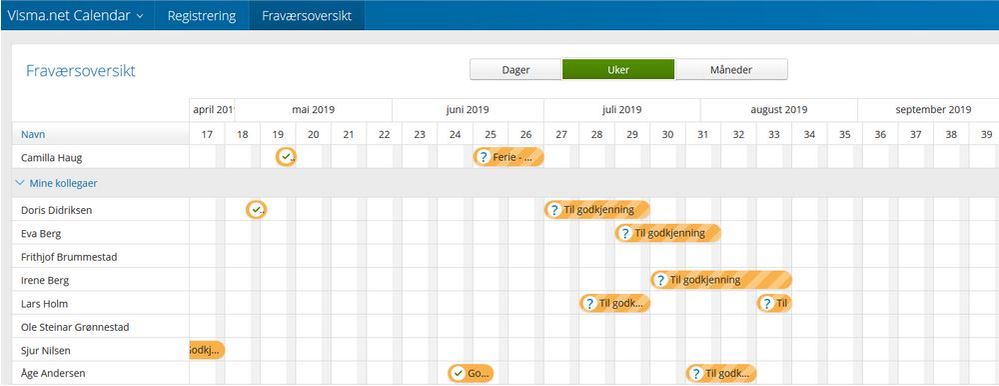
Task: Click Doris Didriksen's approved checkmark icon in May
Action: point(256,210)
